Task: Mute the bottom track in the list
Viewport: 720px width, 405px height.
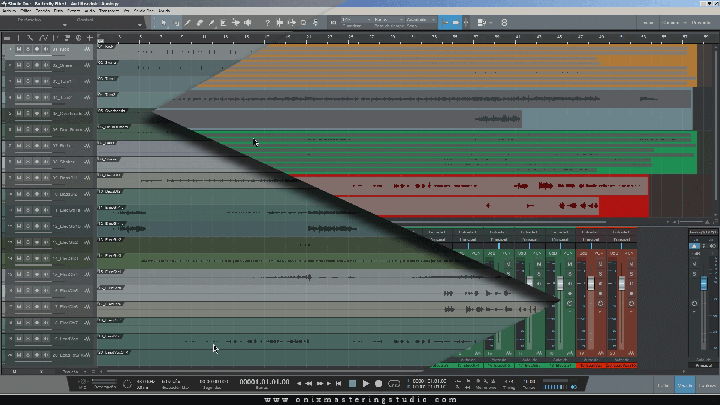Action: pos(19,355)
